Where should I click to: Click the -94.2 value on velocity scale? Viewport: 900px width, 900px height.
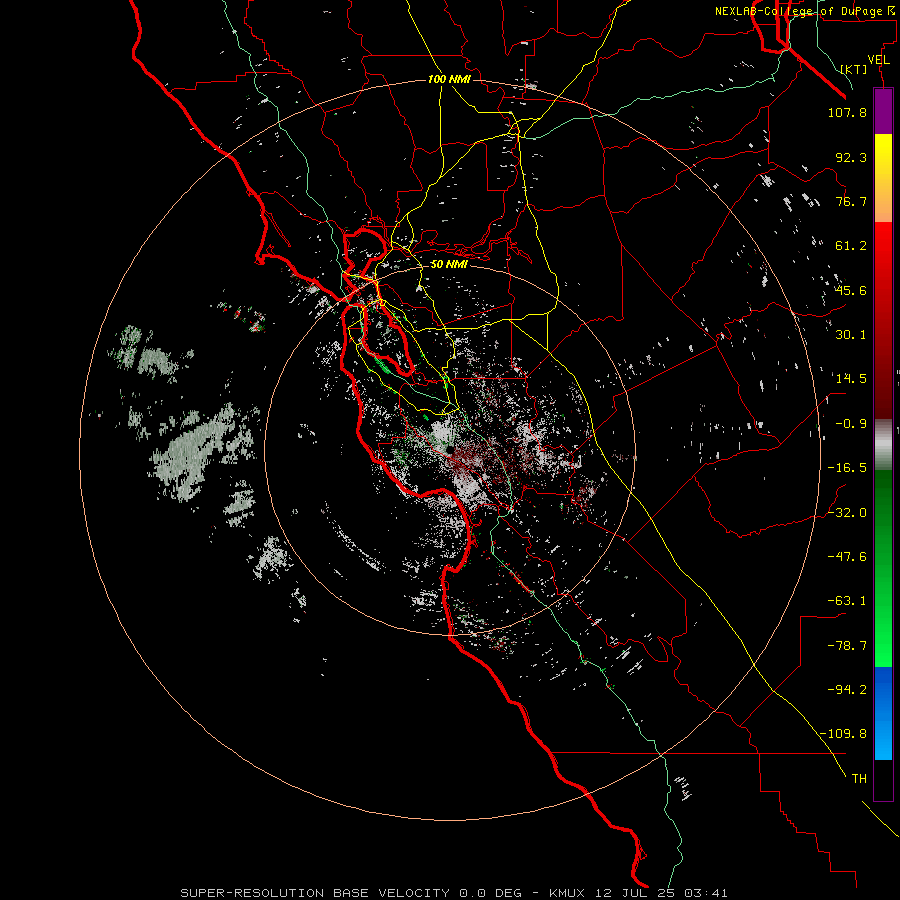[x=847, y=689]
